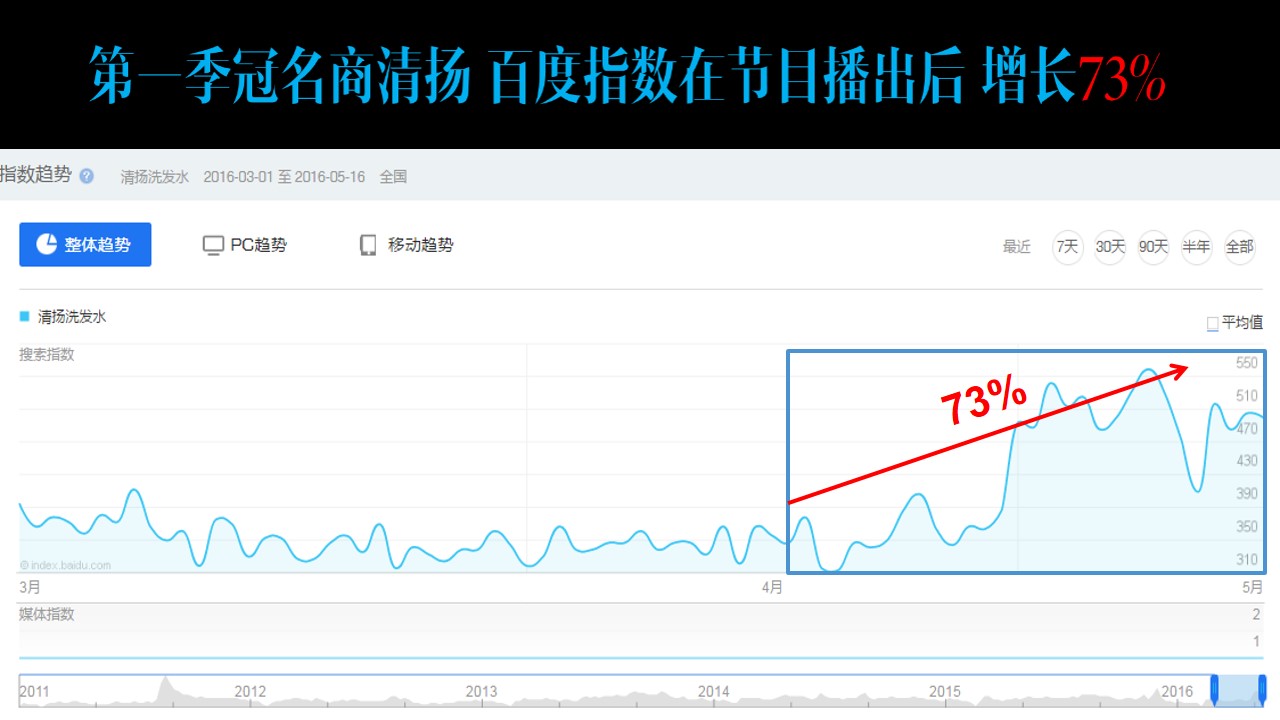Click the 媒体指数 label
This screenshot has width=1280, height=720.
(x=47, y=615)
